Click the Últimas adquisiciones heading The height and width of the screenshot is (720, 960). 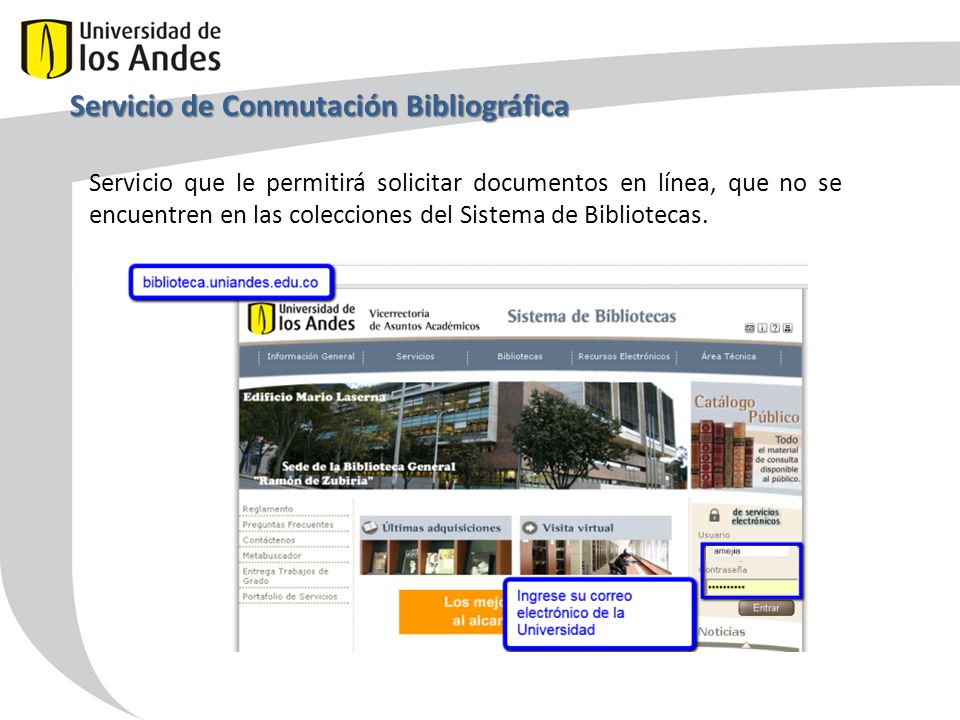(x=441, y=528)
